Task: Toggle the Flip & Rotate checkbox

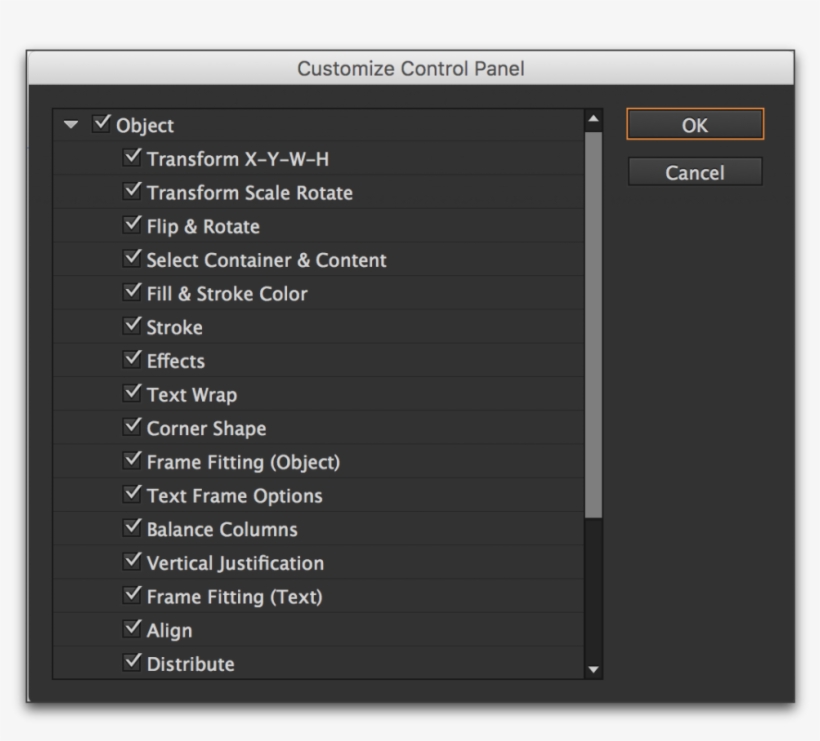Action: tap(131, 226)
